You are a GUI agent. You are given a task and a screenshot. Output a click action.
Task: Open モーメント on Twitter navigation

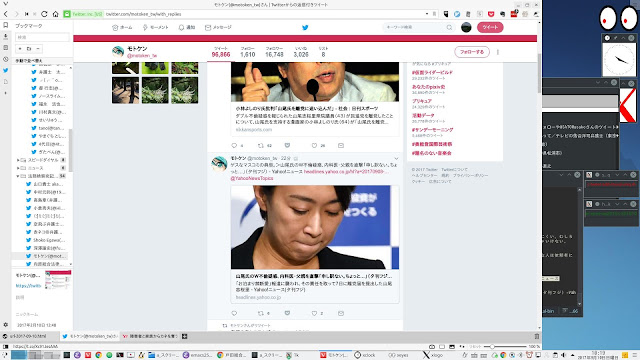(x=156, y=27)
